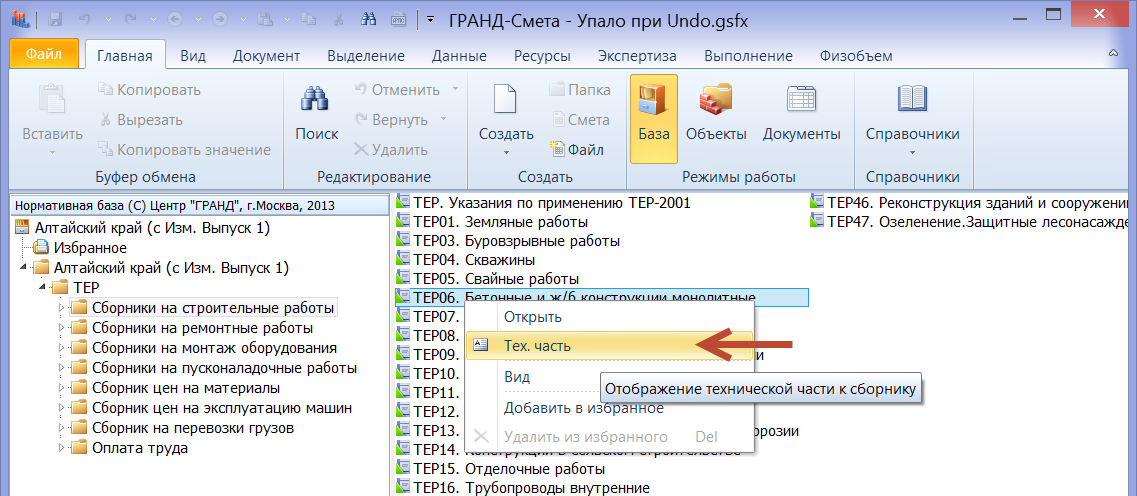1137x496 pixels.
Task: Expand Сборники на строительные работы node
Action: click(61, 307)
